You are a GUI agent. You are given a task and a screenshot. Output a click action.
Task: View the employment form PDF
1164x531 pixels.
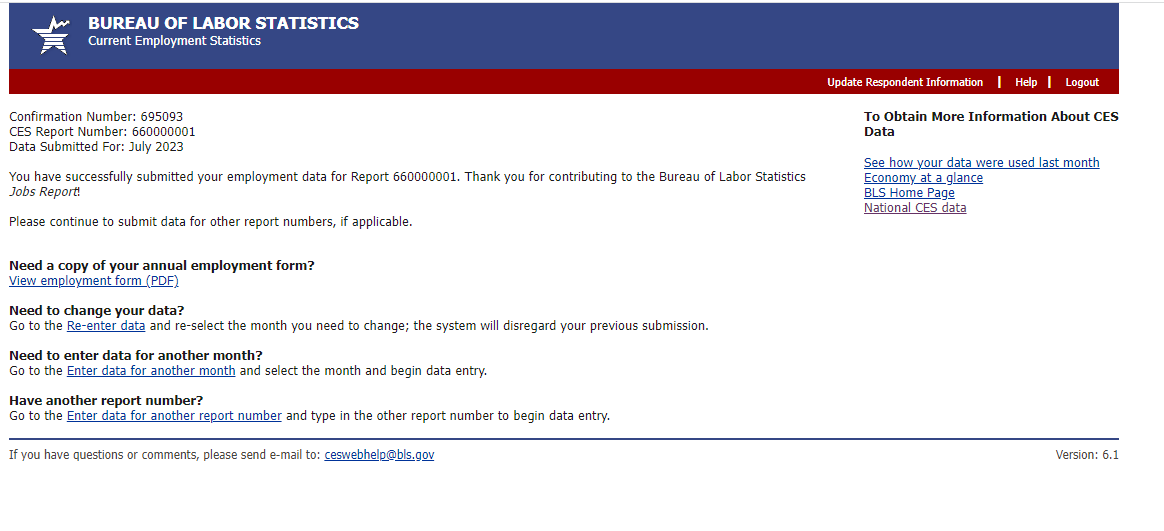coord(94,281)
